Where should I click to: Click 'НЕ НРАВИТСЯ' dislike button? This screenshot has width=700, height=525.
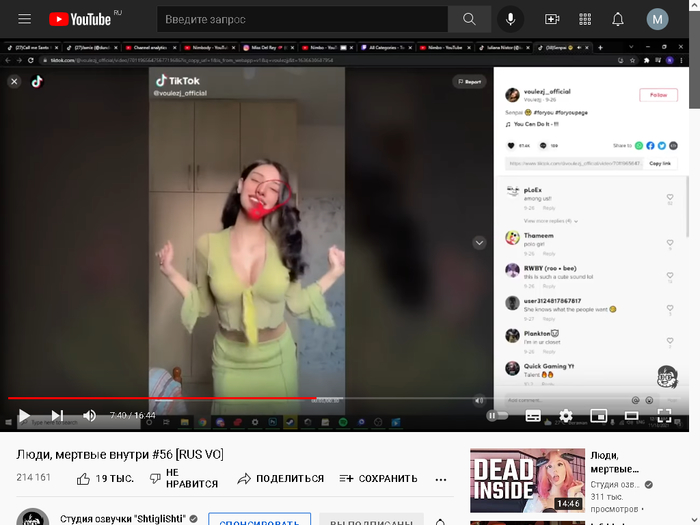[183, 478]
